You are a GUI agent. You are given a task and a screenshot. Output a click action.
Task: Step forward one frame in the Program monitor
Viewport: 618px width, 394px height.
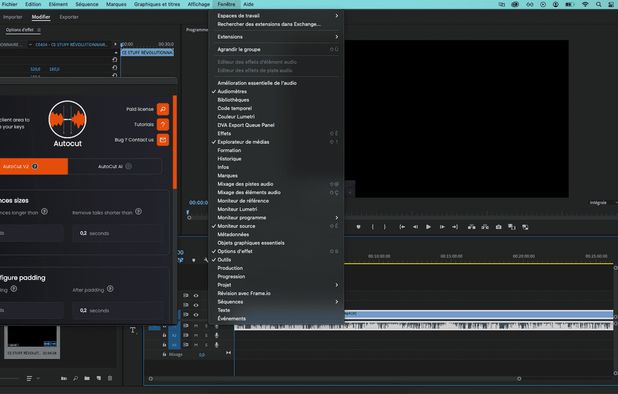(x=442, y=227)
